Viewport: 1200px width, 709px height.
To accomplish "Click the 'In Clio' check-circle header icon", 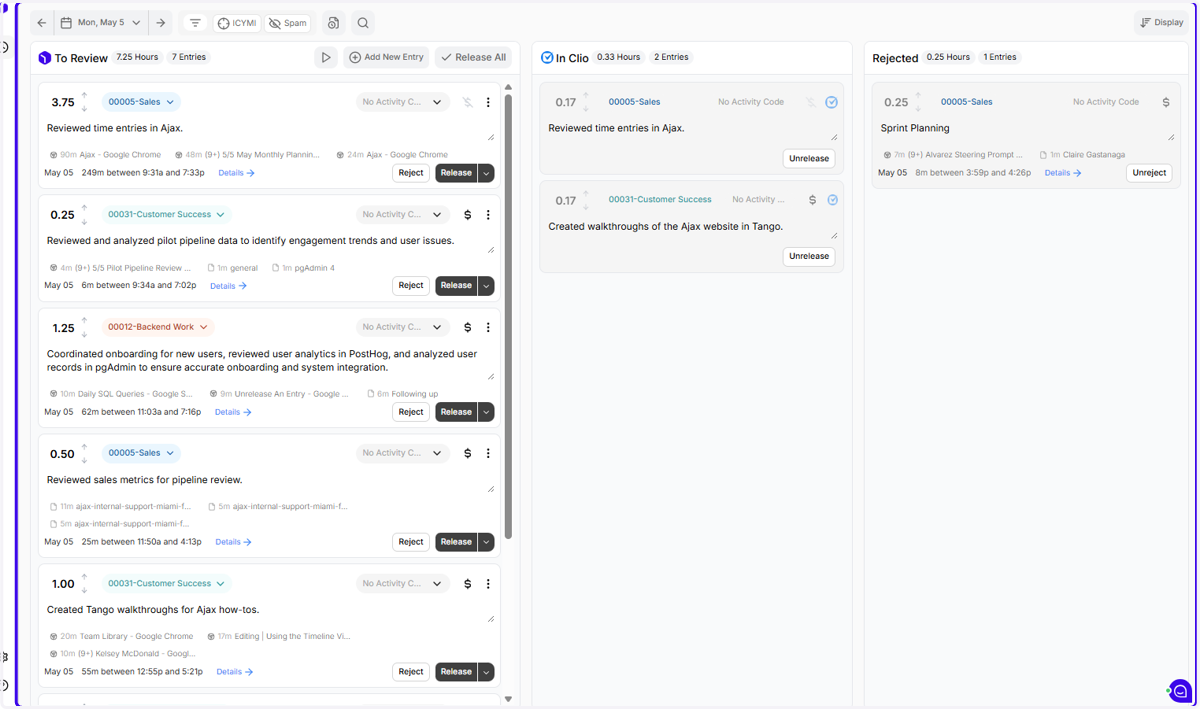I will [x=547, y=58].
